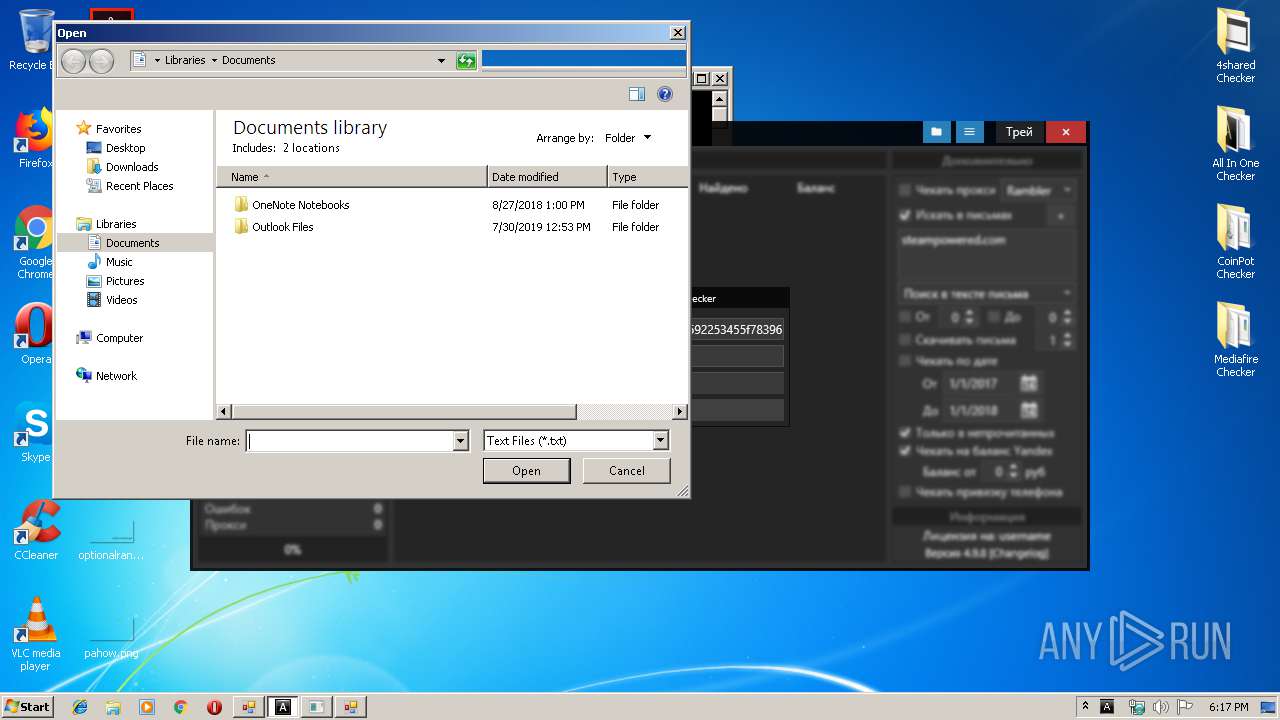Toggle the download letters checkbox
Screen dimensions: 1280x720
point(905,340)
